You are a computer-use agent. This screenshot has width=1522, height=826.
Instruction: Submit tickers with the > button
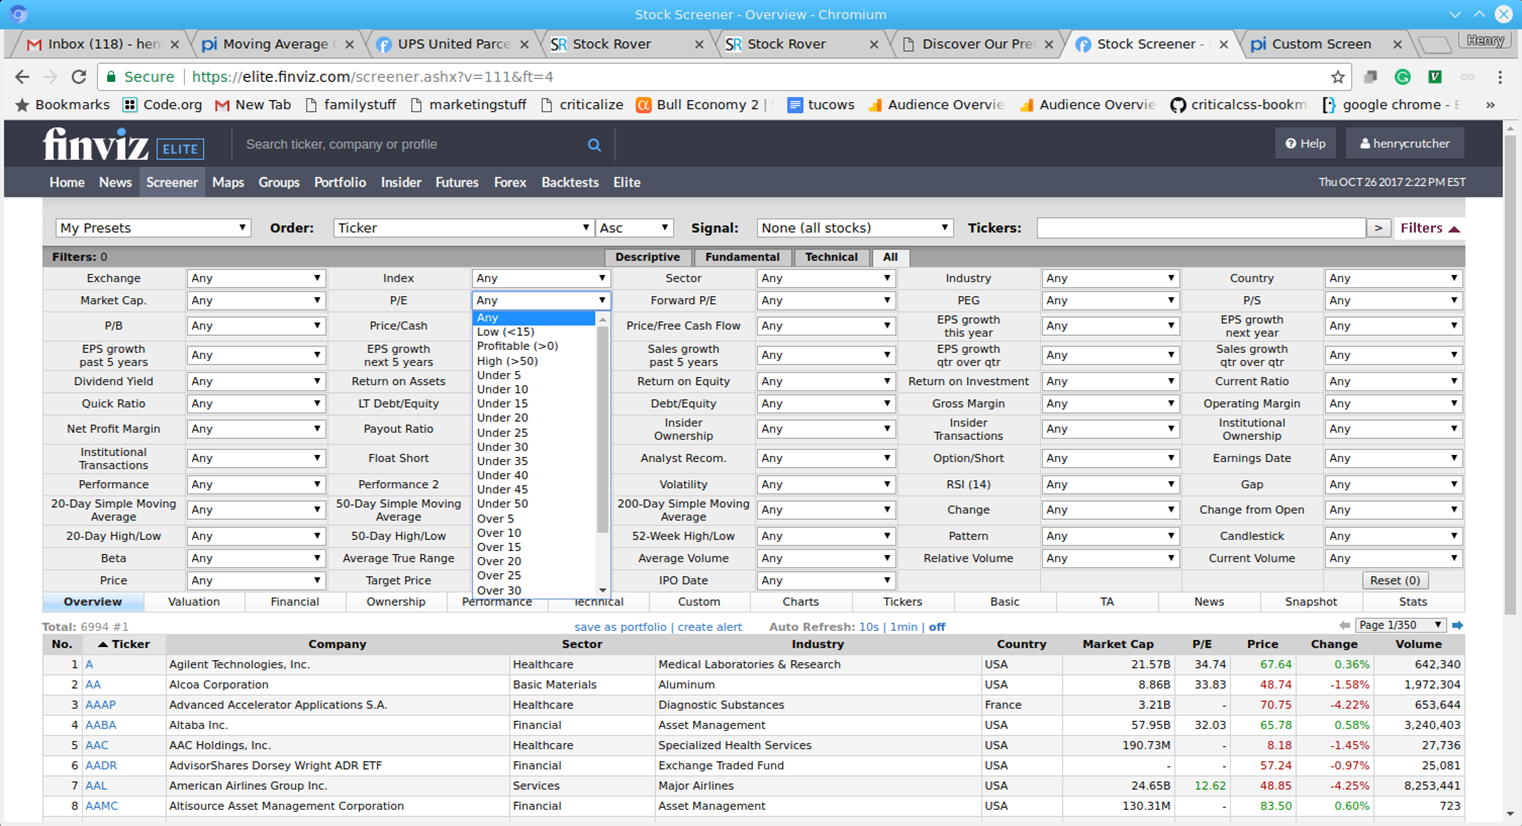coord(1379,228)
